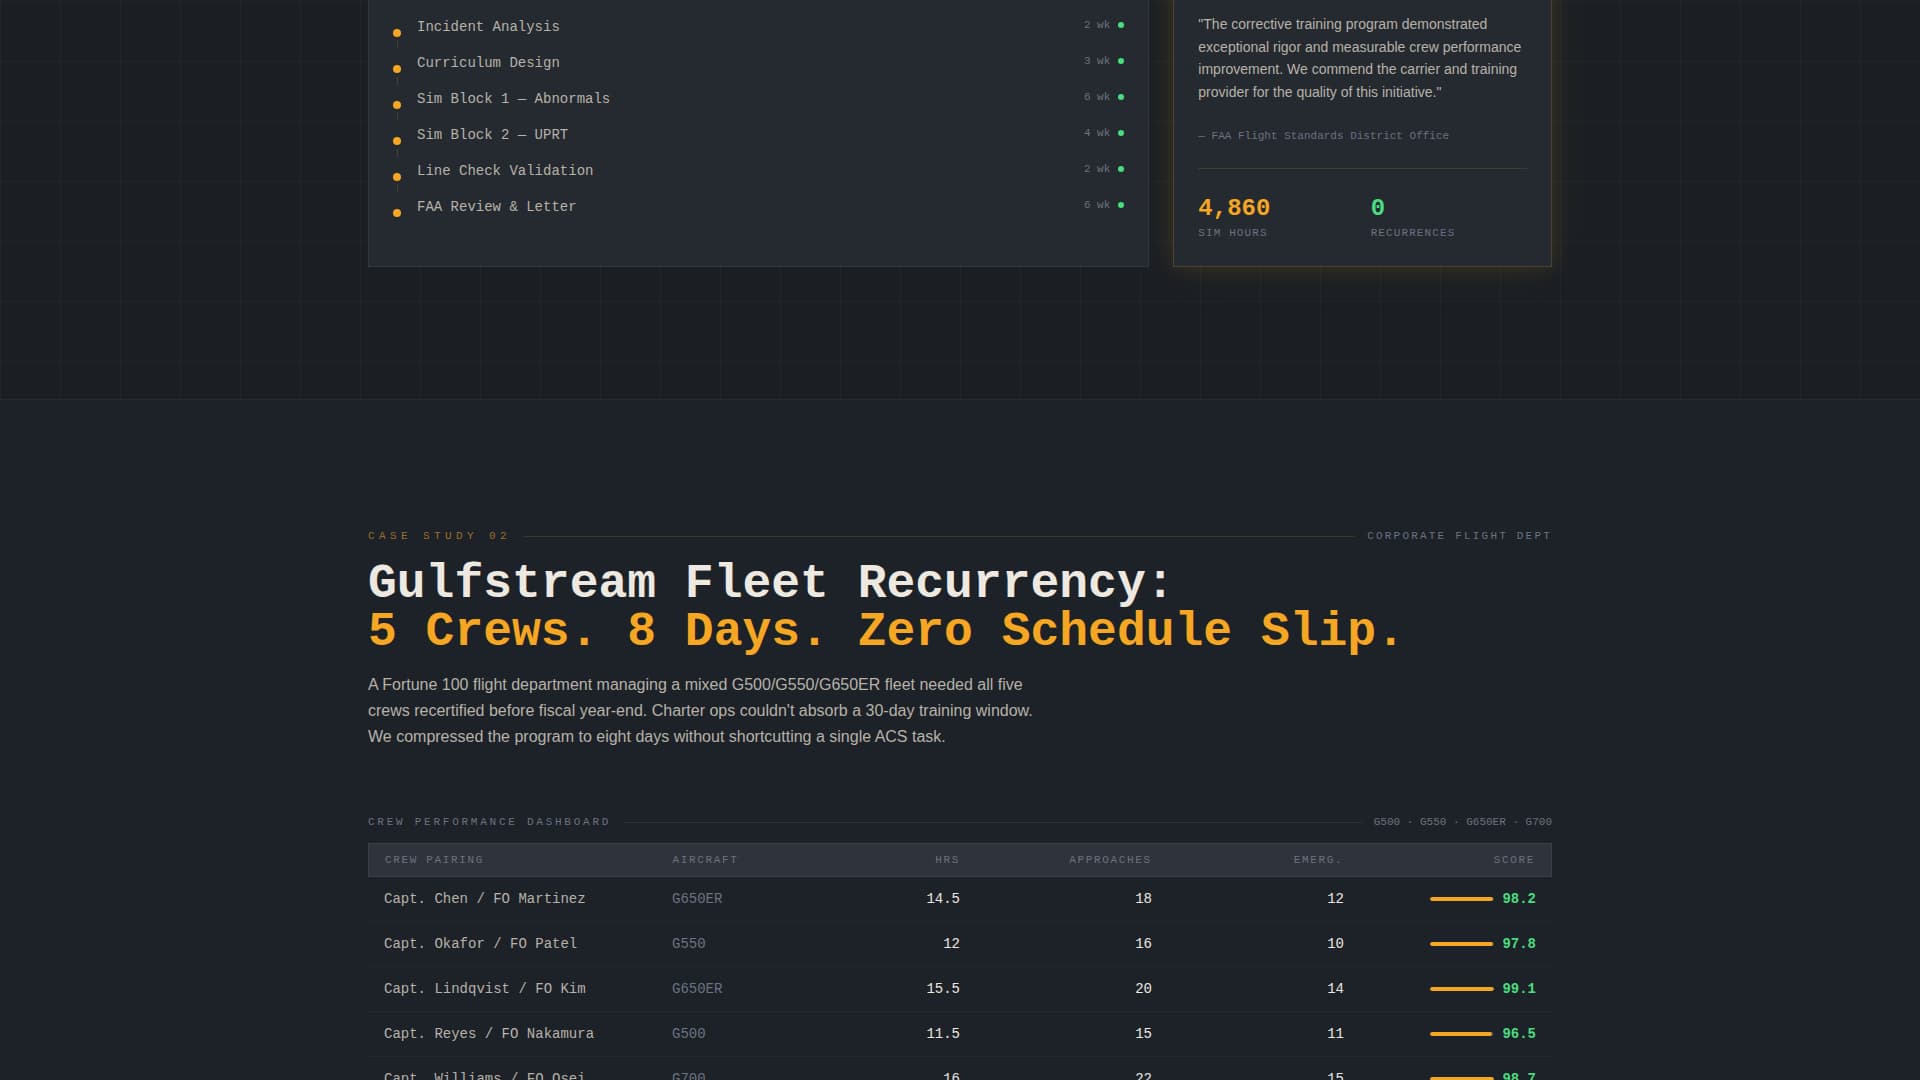Click the green indicator on the Curriculum Design row
Screen dimensions: 1920x1080
1121,61
